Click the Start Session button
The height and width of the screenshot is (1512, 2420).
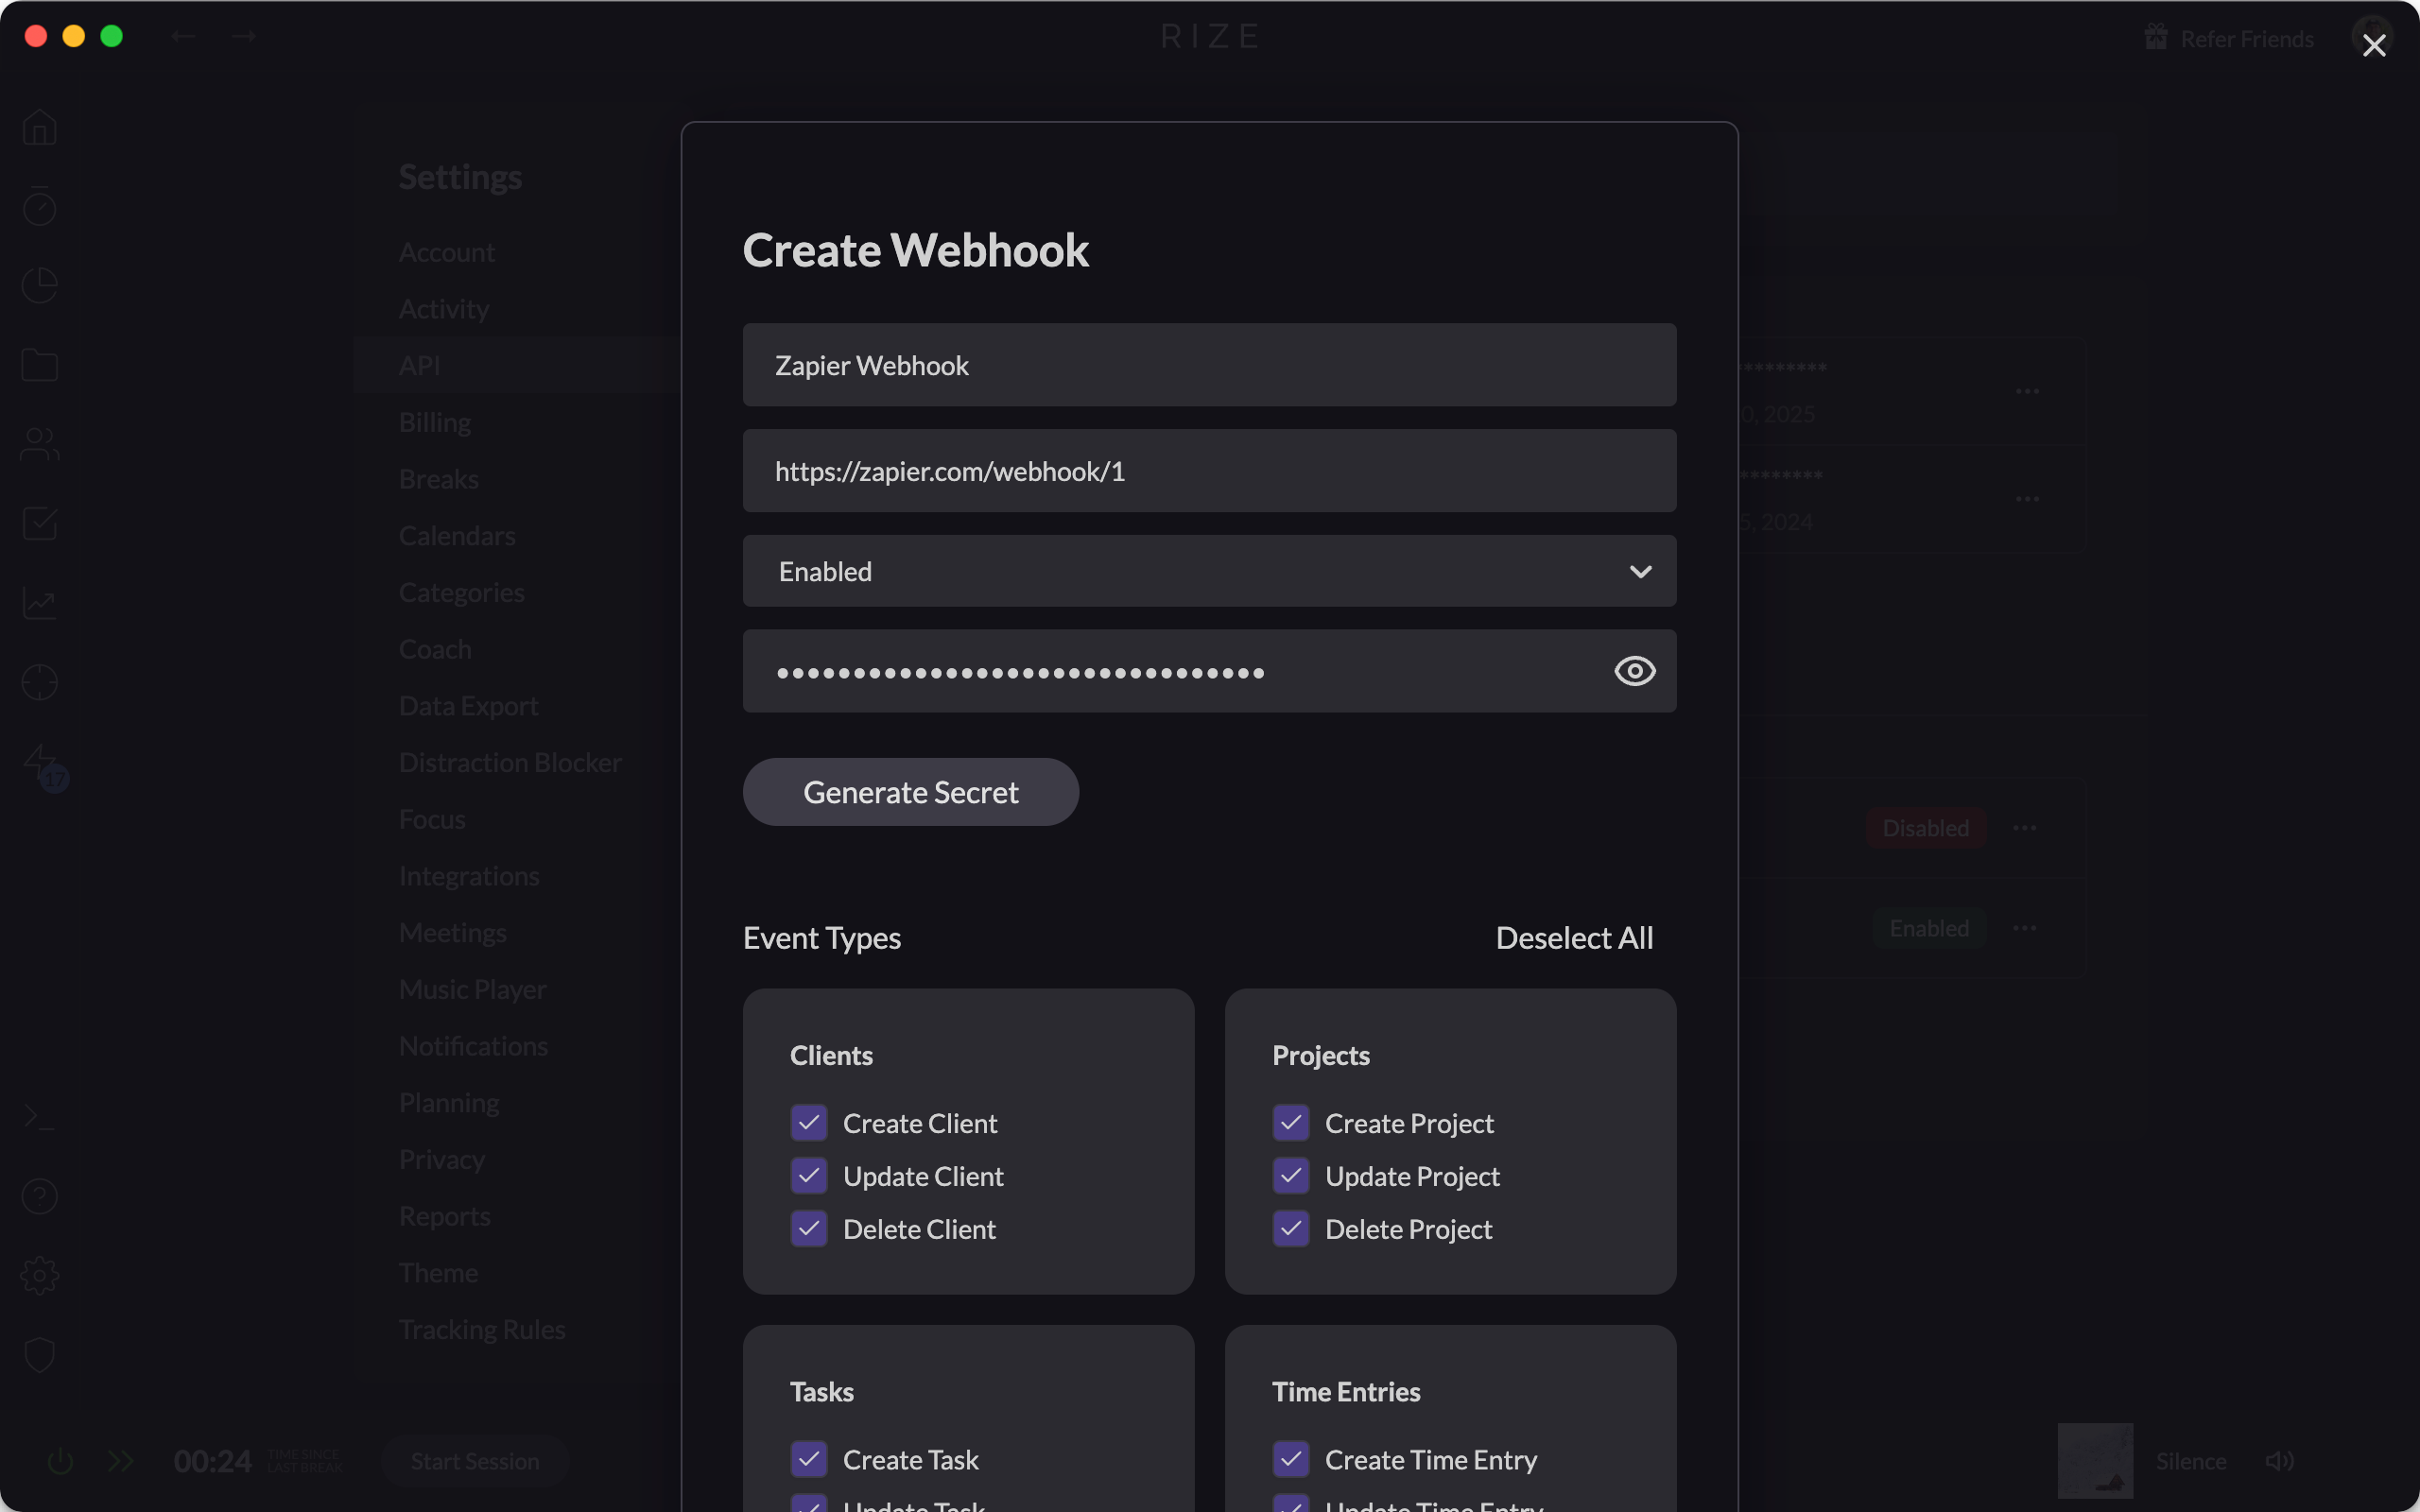coord(475,1461)
